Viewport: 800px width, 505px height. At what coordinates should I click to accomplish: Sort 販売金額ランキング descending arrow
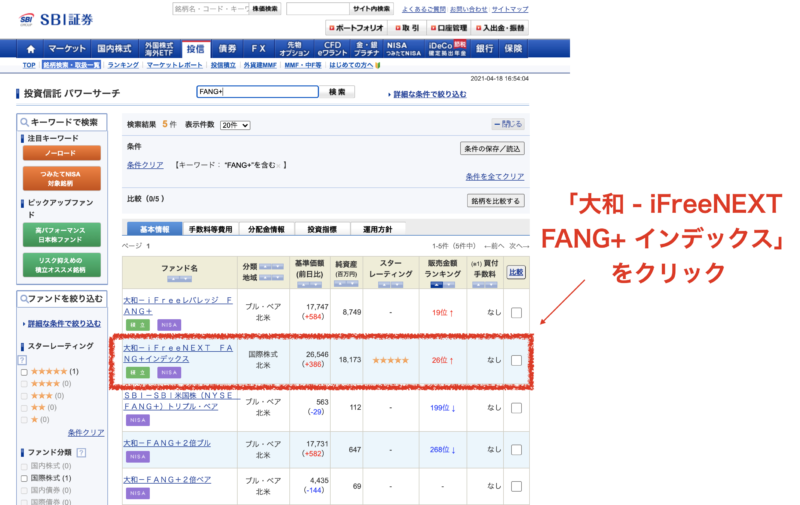pos(449,285)
